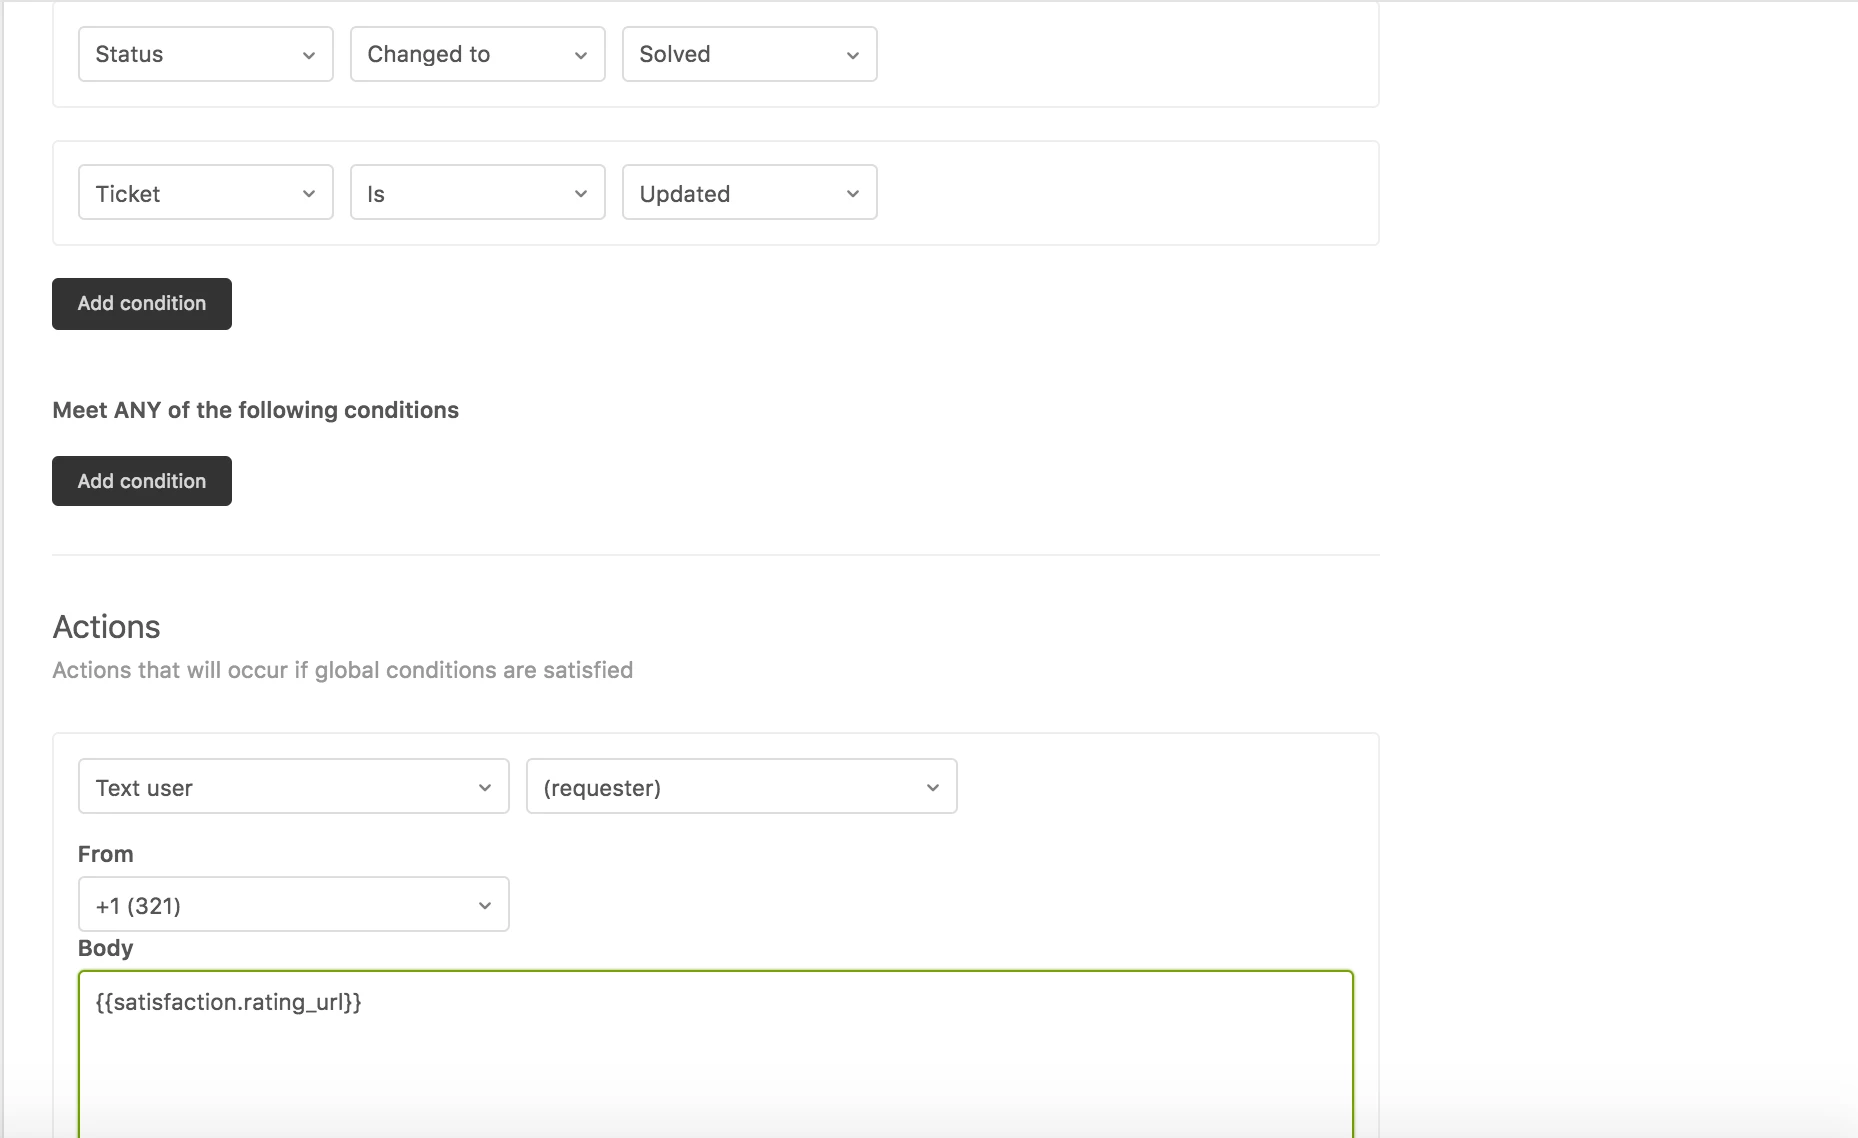
Task: Open the (requester) recipient dropdown
Action: coord(741,786)
